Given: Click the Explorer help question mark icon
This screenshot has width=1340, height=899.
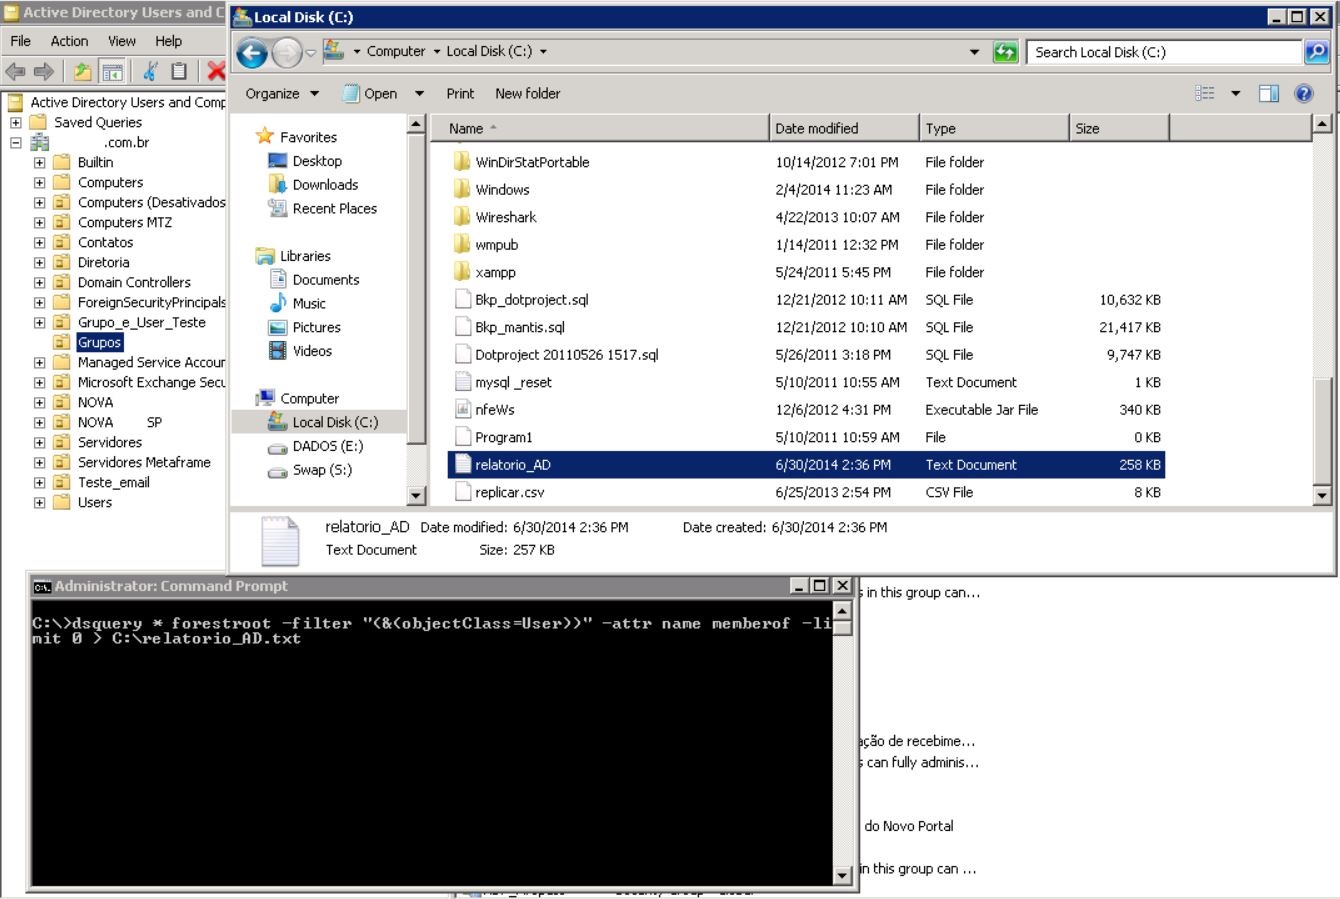Looking at the screenshot, I should tap(1303, 94).
